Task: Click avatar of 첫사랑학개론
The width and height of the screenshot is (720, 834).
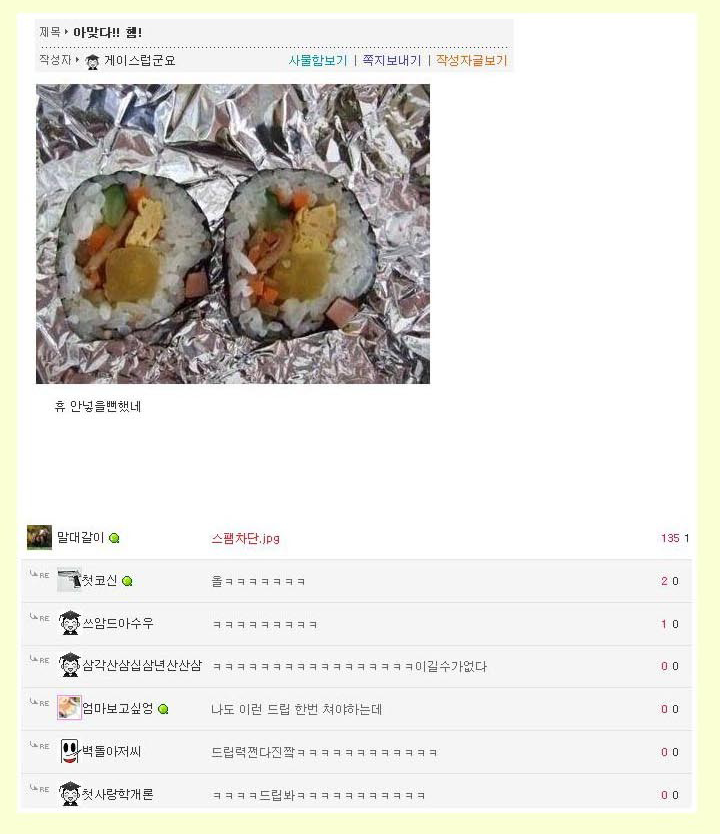Action: pyautogui.click(x=69, y=794)
